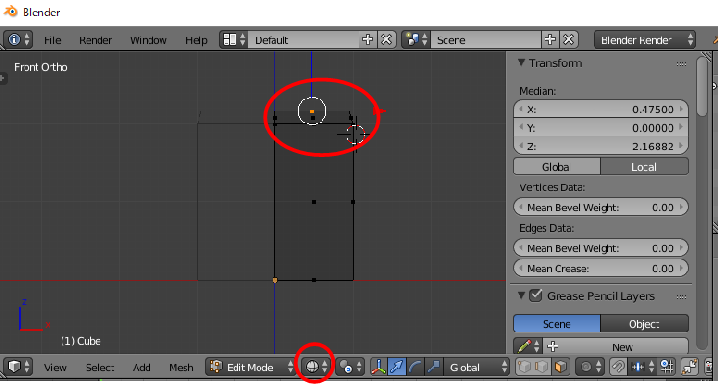Viewport: 719px width, 384px height.
Task: Open the Render menu
Action: pyautogui.click(x=95, y=40)
